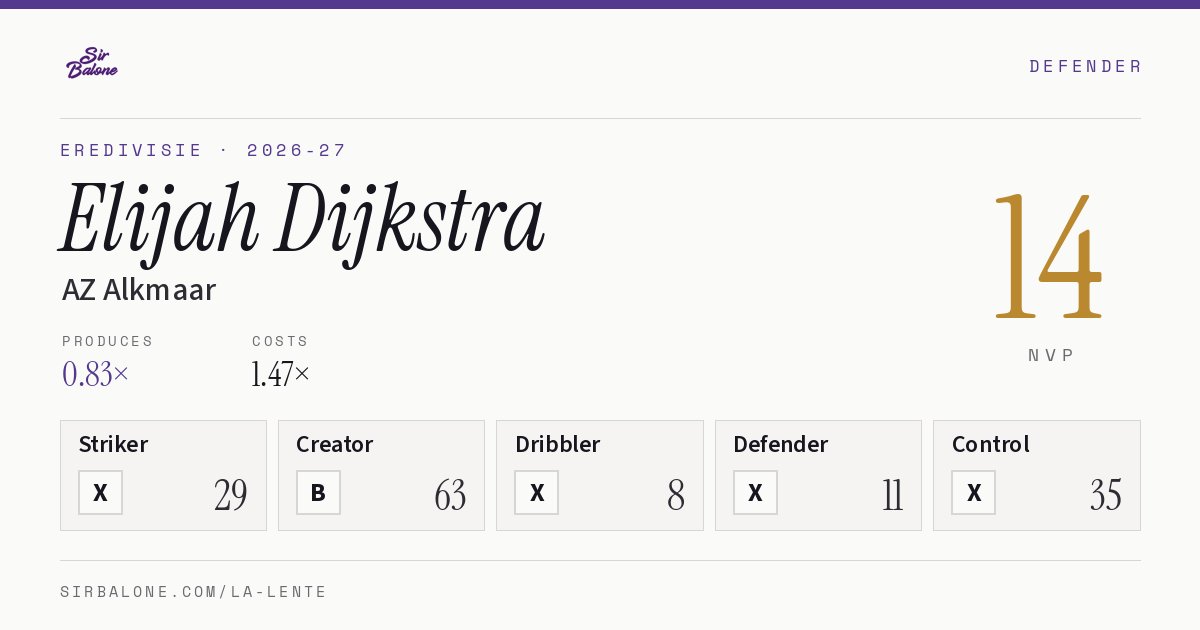Viewport: 1200px width, 630px height.
Task: Click the Defender score 11
Action: [x=893, y=495]
